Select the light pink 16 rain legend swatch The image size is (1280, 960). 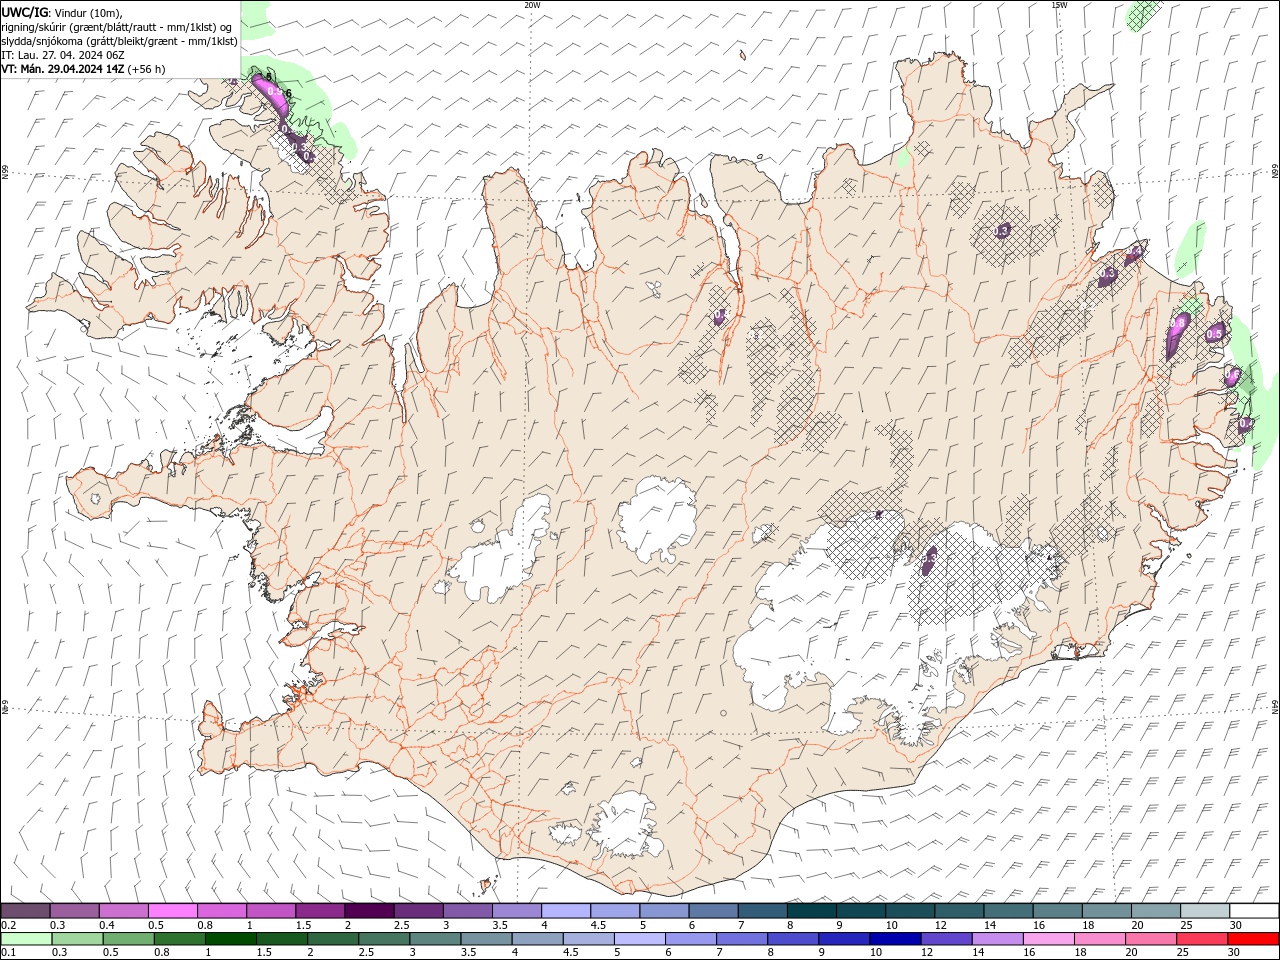click(1048, 939)
